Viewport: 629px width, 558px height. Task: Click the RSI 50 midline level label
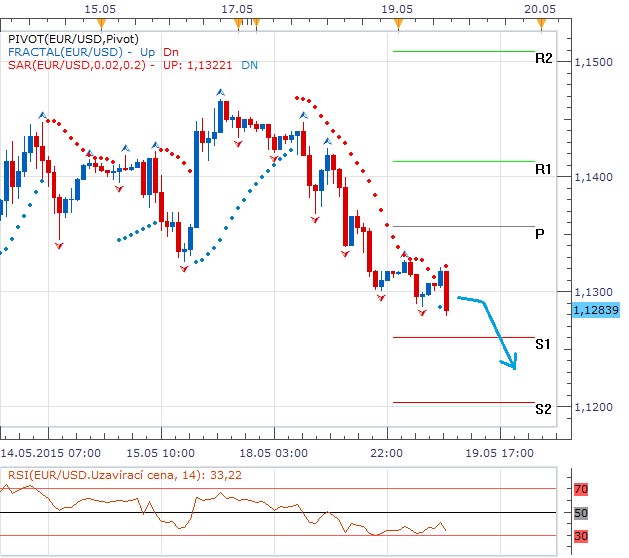coord(581,513)
